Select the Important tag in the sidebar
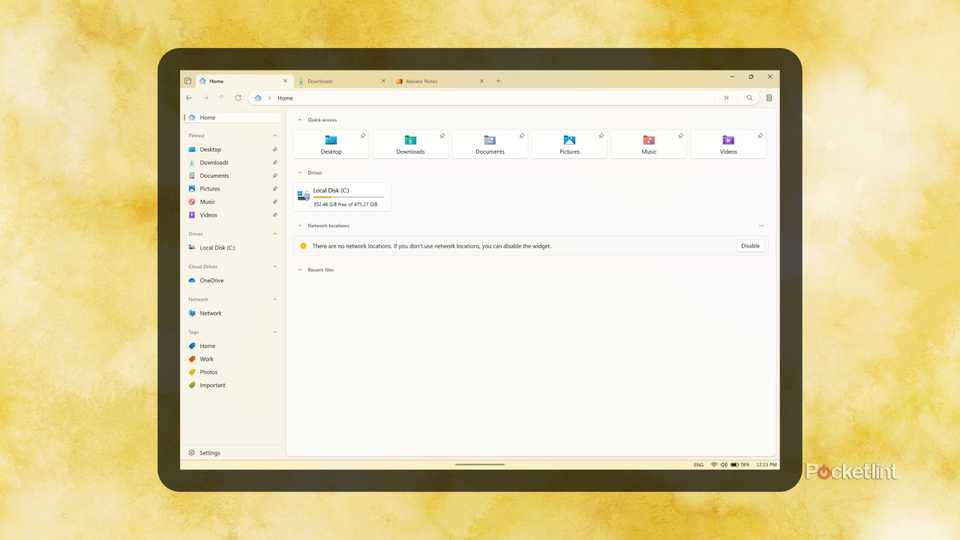 pyautogui.click(x=233, y=386)
